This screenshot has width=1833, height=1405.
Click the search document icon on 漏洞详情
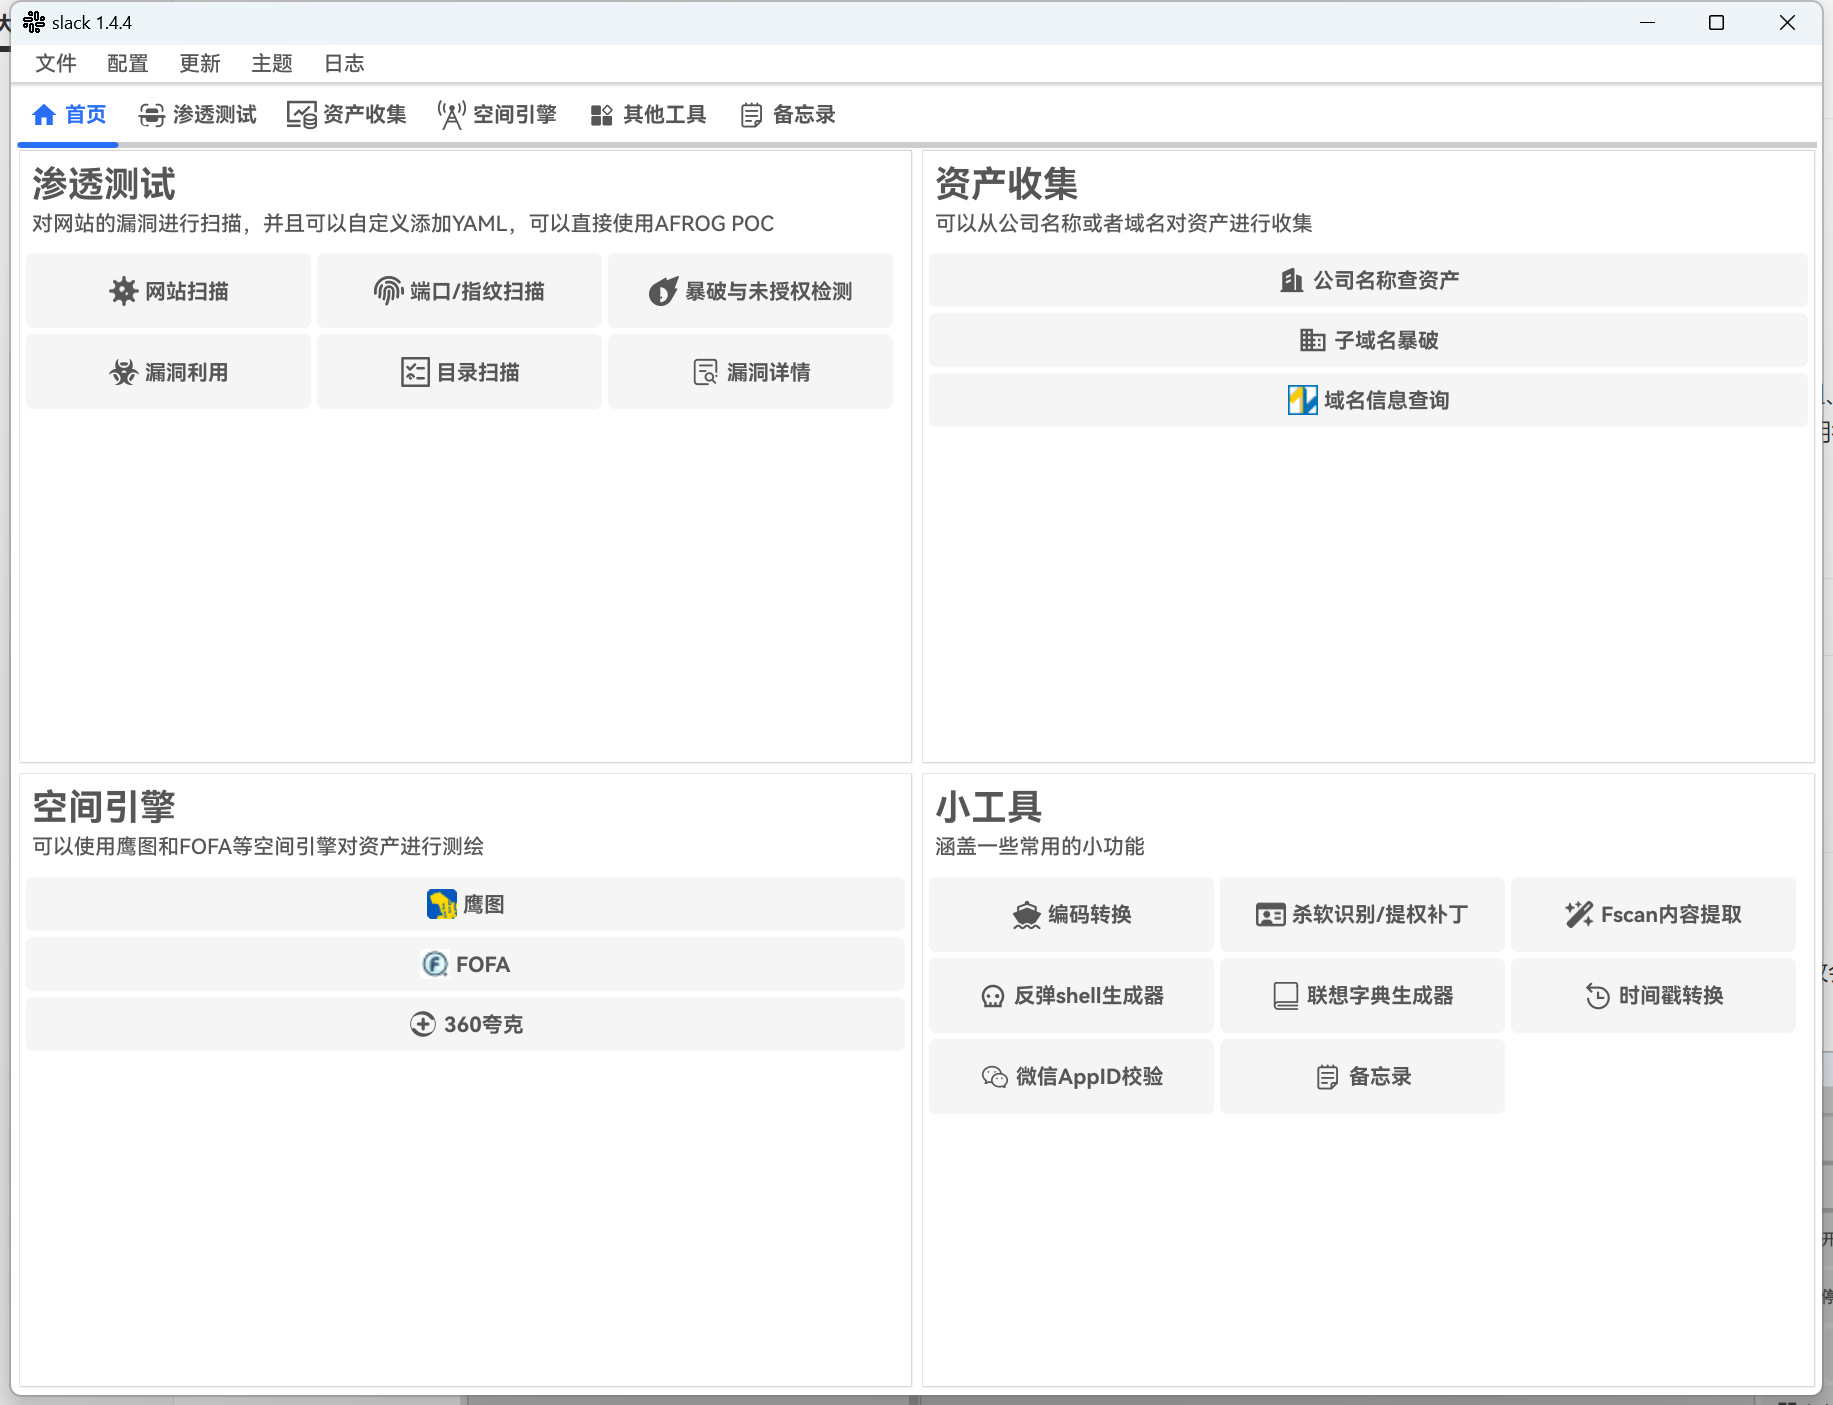click(x=706, y=372)
